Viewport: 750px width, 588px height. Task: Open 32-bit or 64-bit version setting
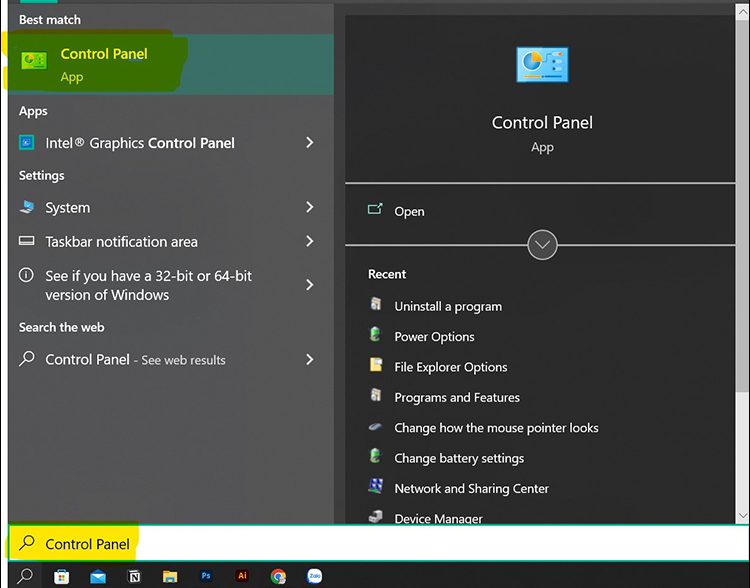(148, 285)
